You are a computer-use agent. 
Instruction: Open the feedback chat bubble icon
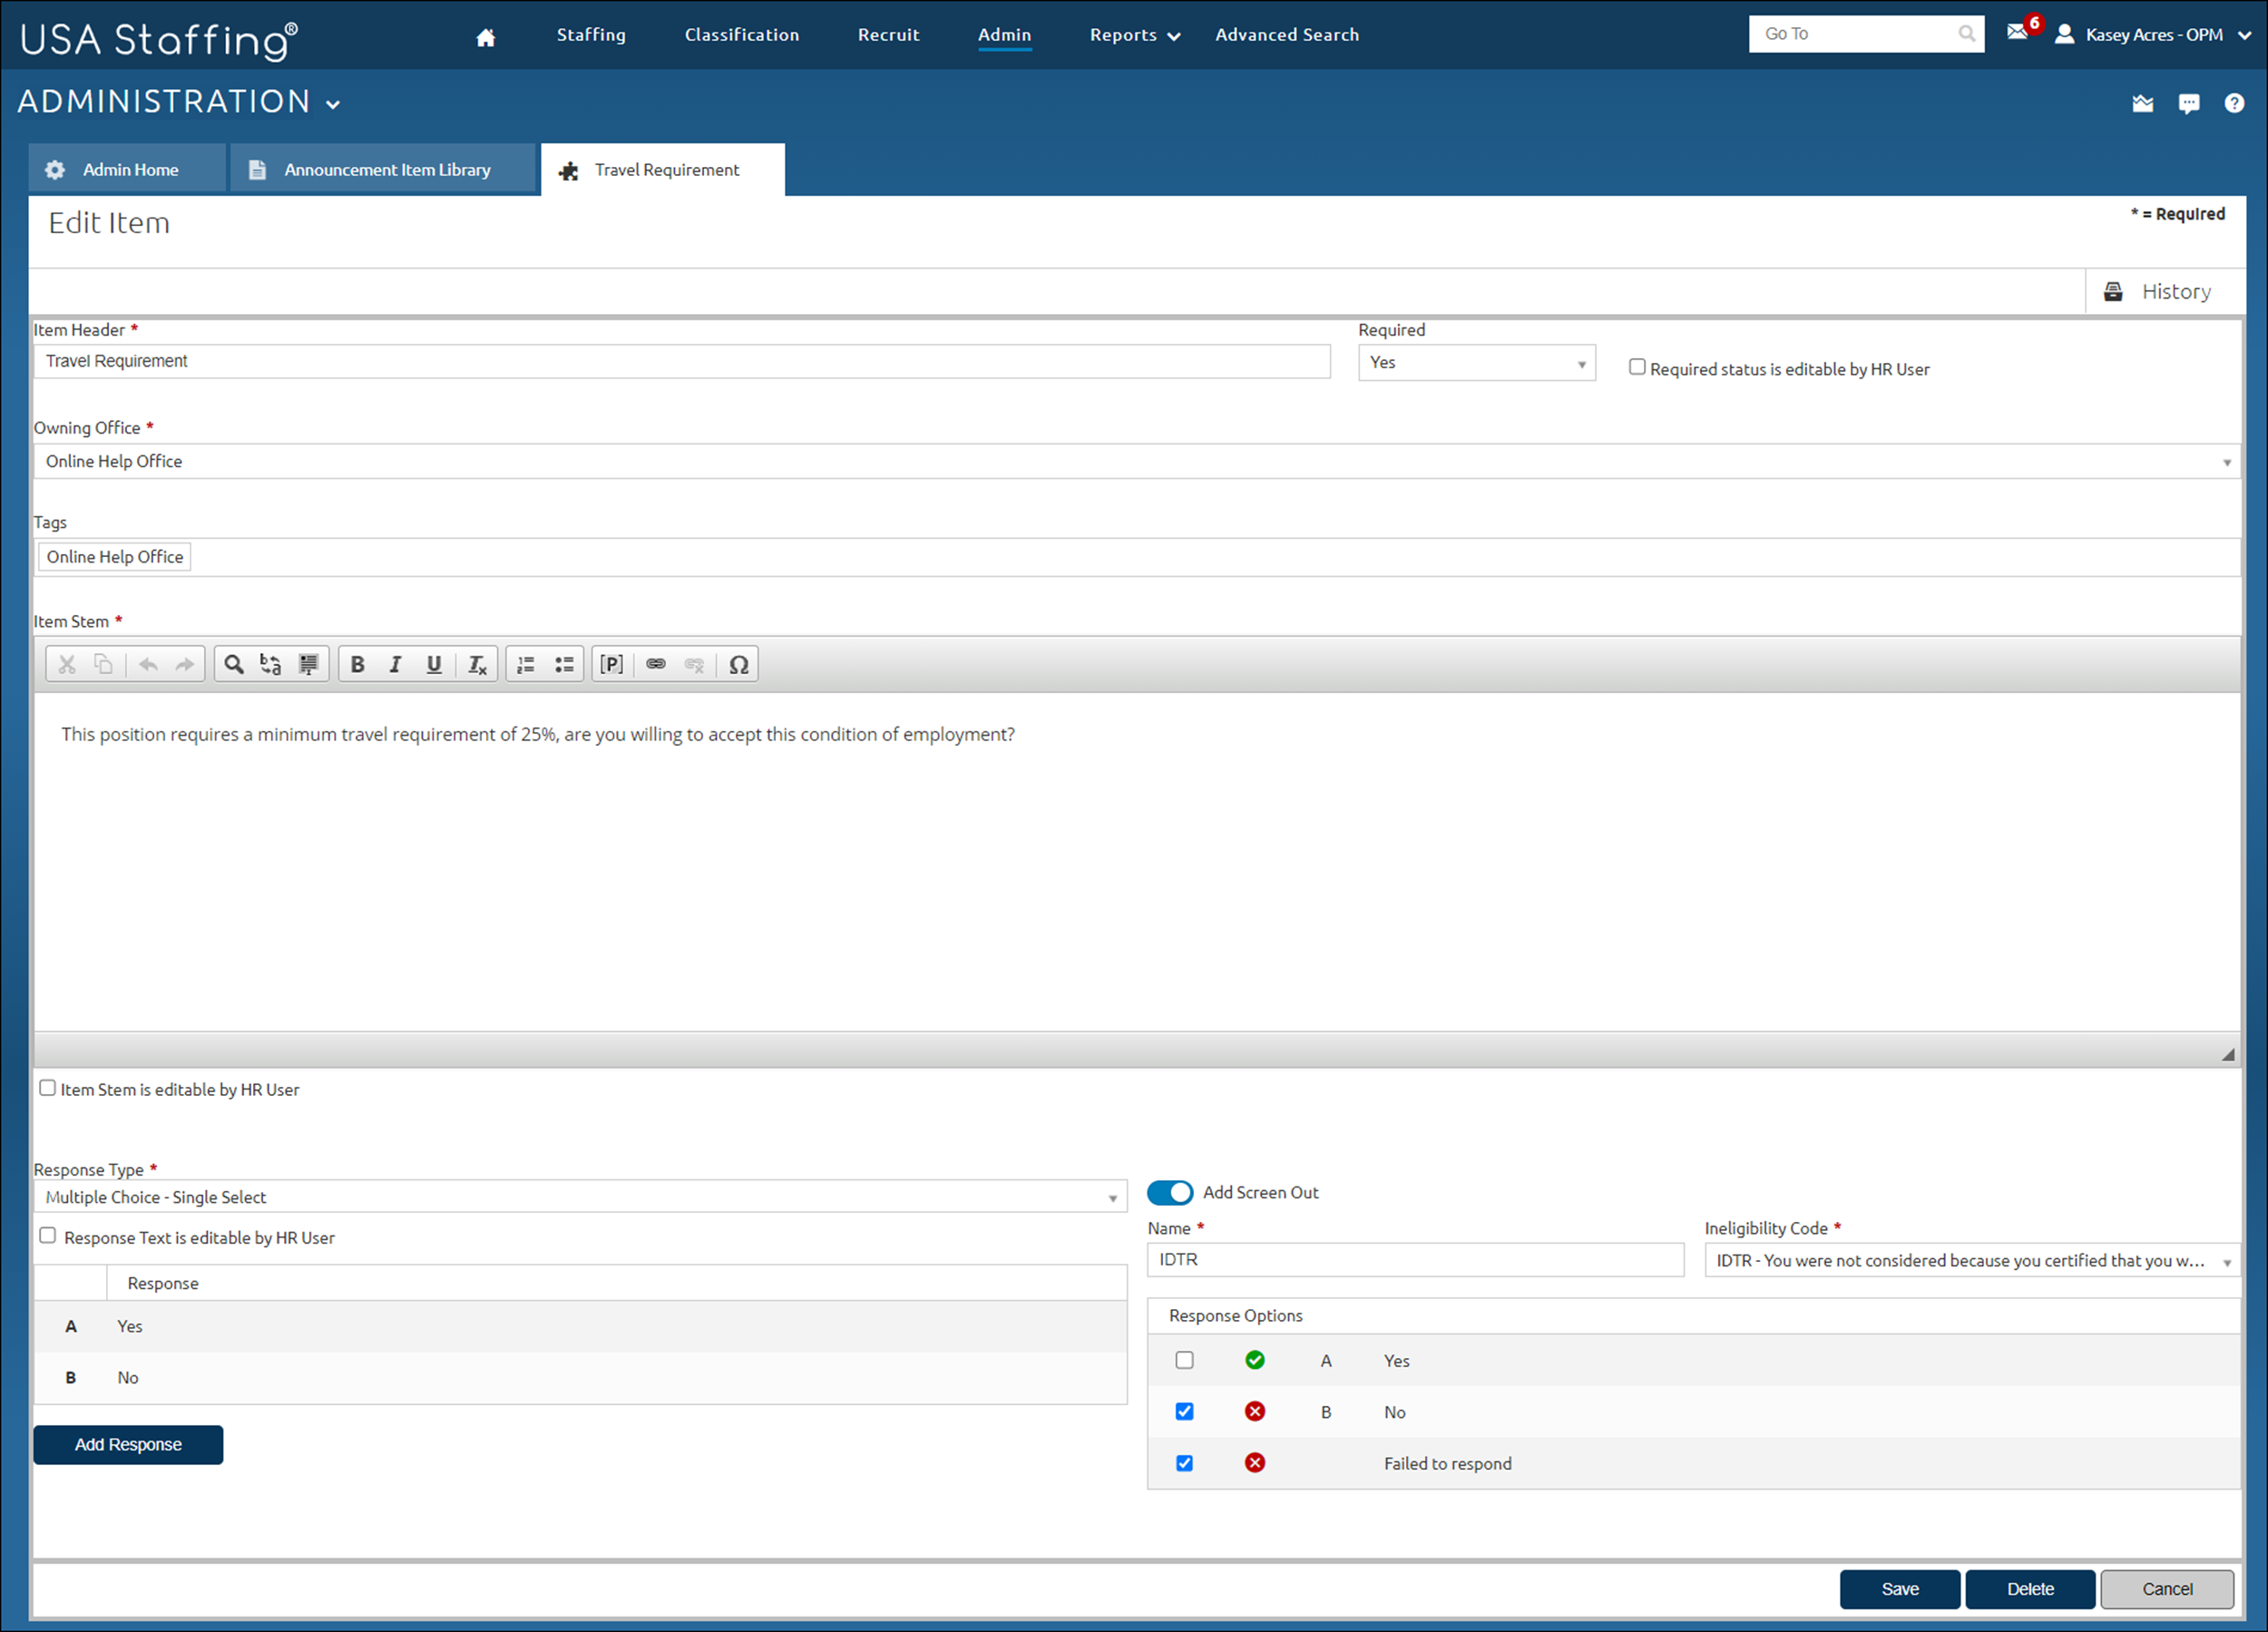2189,103
